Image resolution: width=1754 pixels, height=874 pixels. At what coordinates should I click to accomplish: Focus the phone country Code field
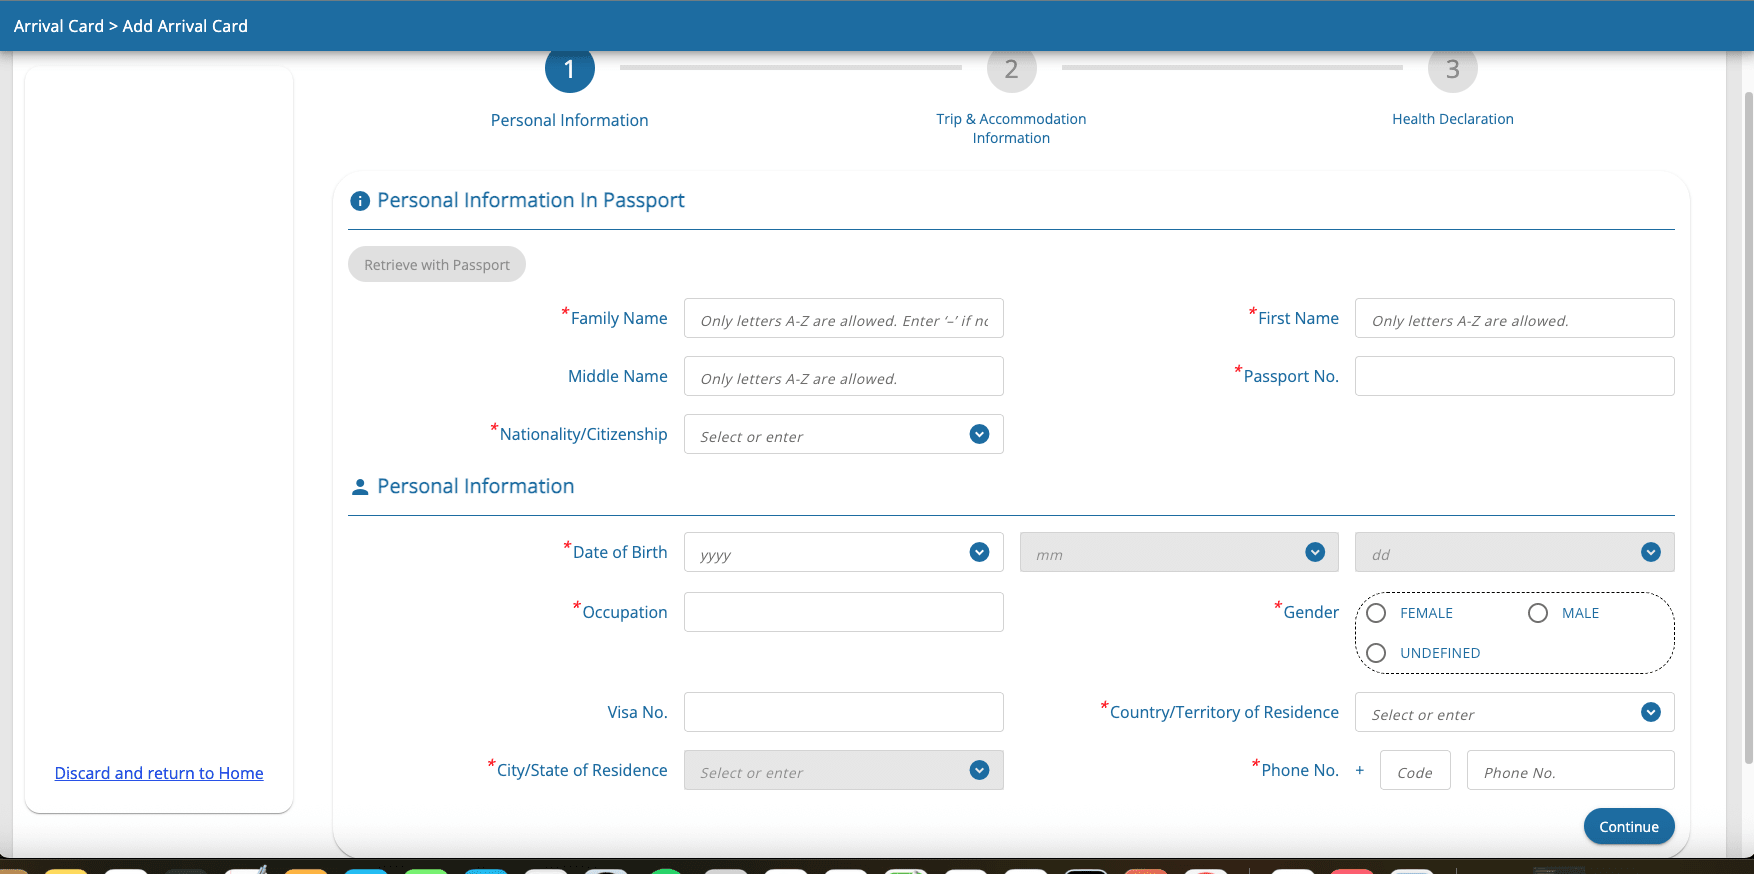1415,770
